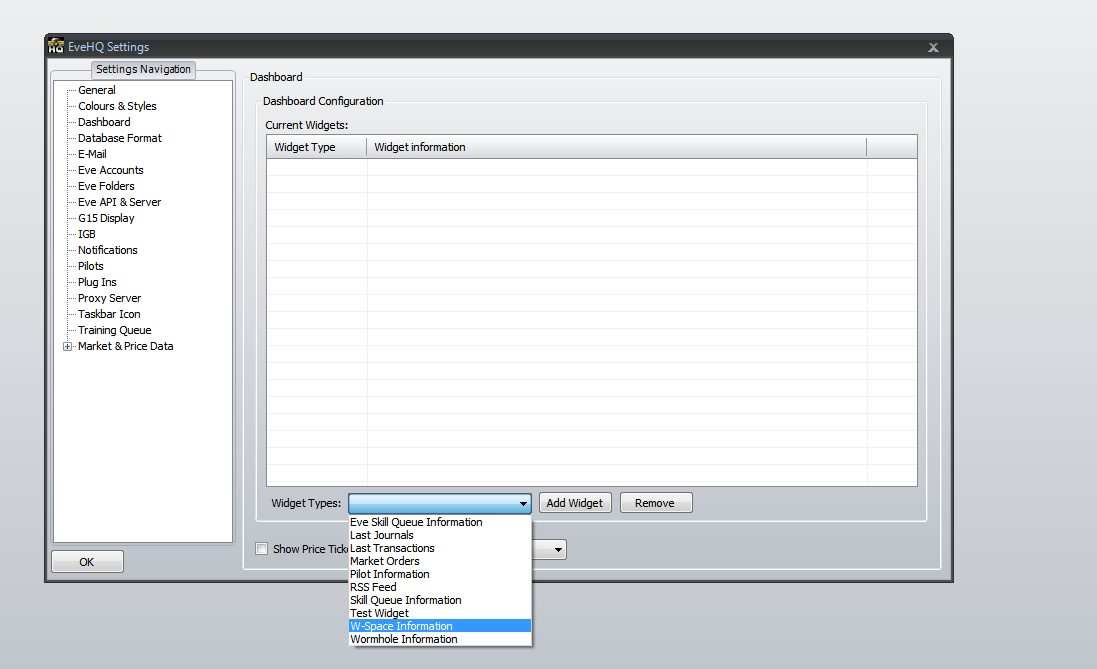
Task: Select Last Transactions from dropdown list
Action: click(x=439, y=549)
